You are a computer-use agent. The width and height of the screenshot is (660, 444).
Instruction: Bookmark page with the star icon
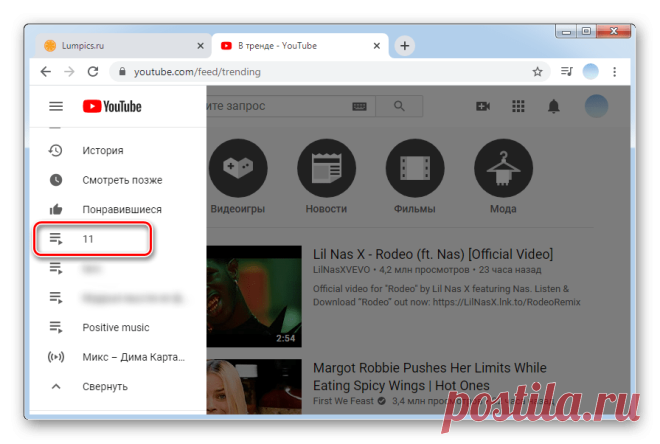click(537, 72)
